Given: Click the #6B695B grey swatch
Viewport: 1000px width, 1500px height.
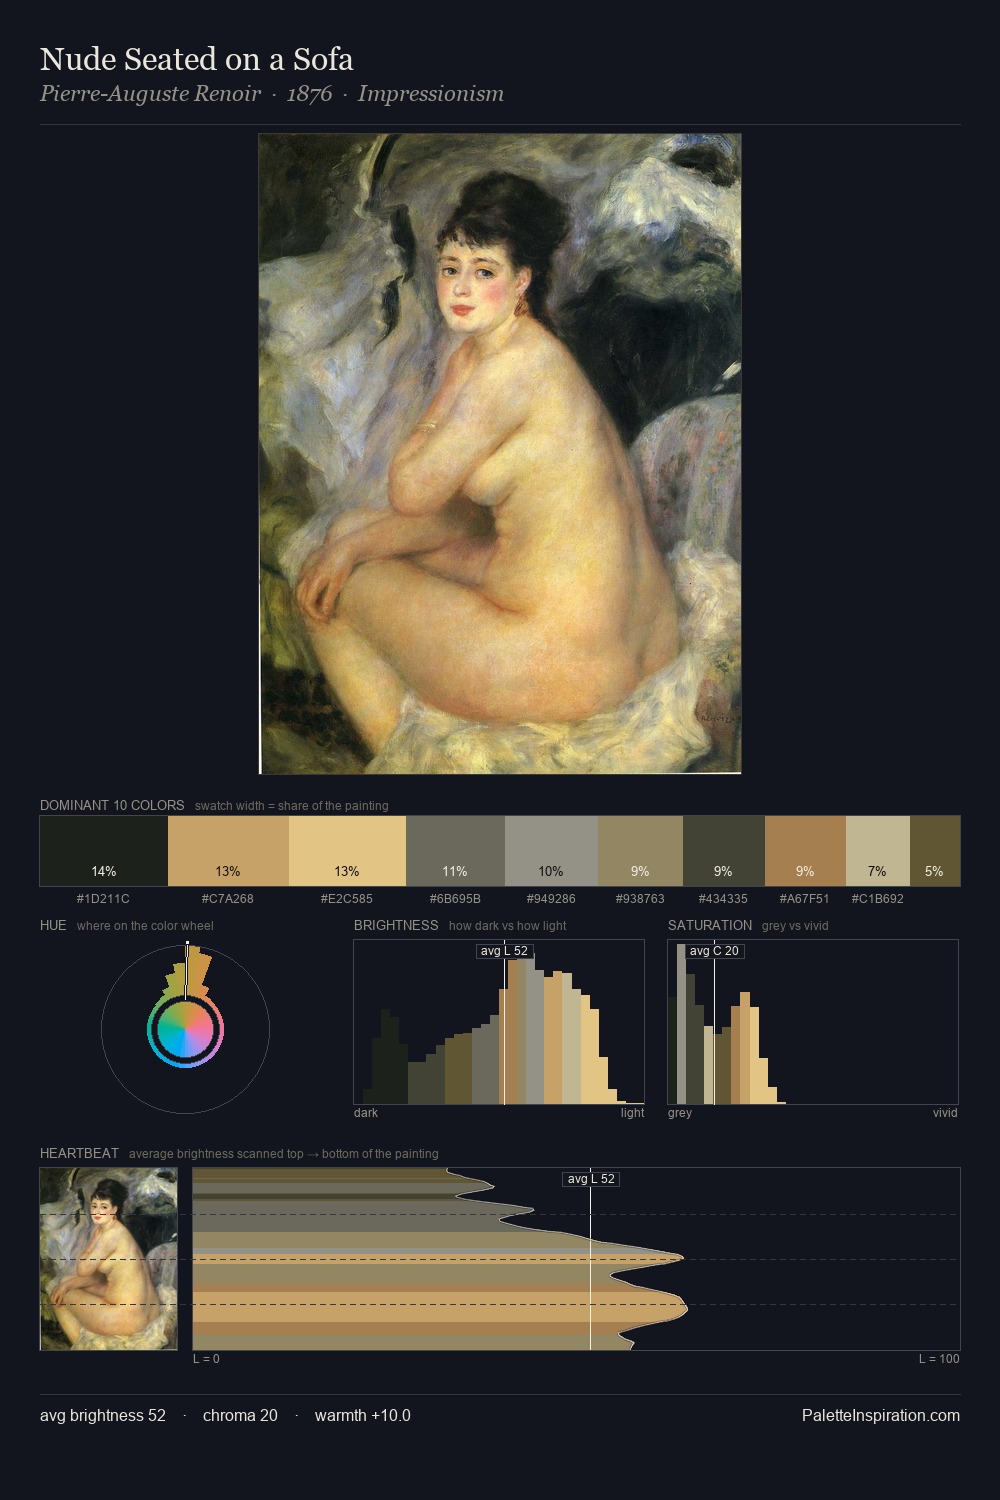Looking at the screenshot, I should pos(455,851).
